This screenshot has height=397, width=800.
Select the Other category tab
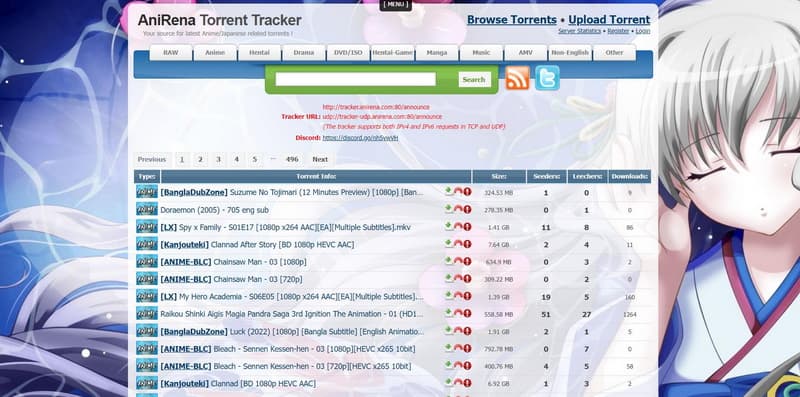[615, 53]
